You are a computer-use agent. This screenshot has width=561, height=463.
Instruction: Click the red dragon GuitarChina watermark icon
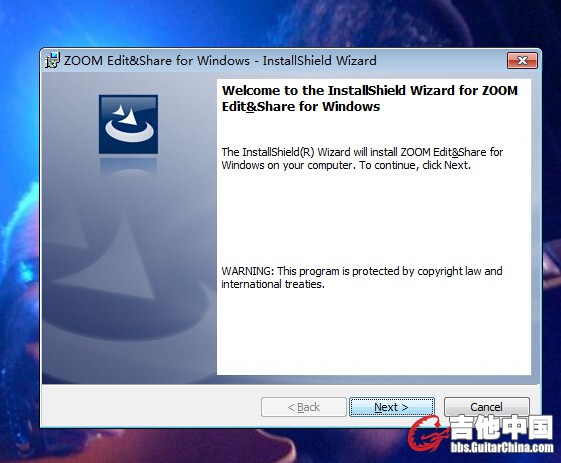point(428,434)
